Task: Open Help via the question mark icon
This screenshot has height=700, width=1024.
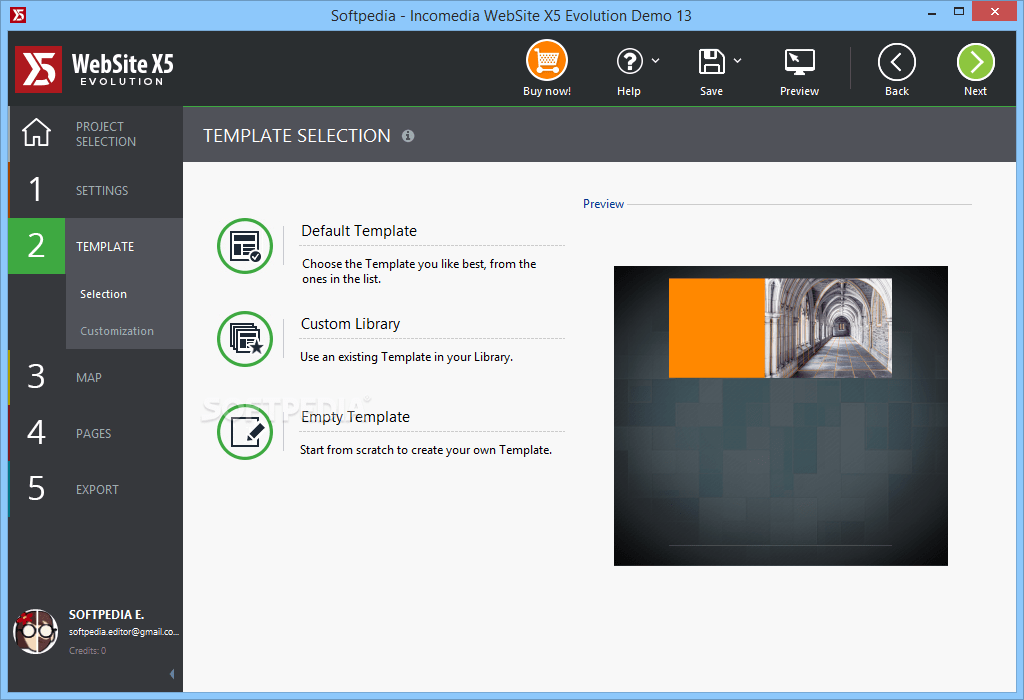Action: click(629, 60)
